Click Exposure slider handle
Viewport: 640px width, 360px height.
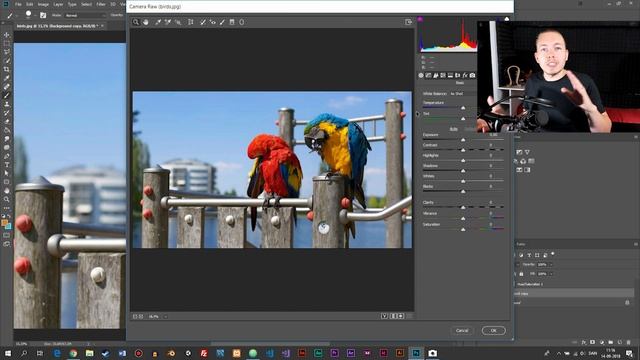463,140
